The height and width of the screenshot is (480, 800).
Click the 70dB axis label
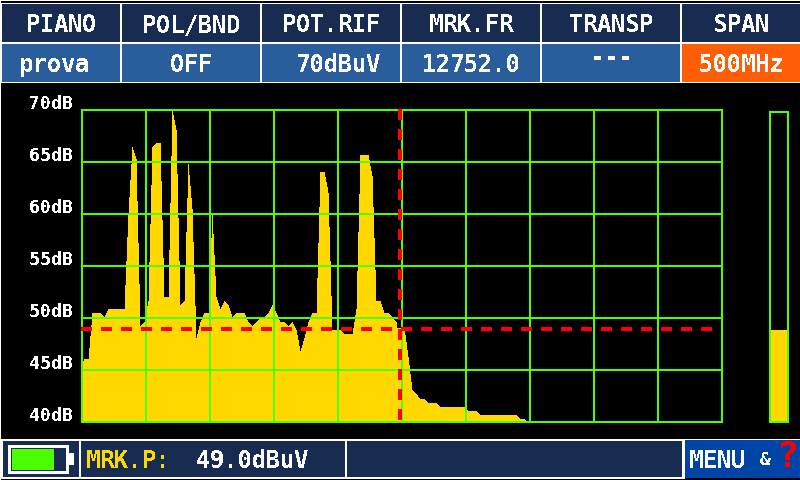point(51,103)
